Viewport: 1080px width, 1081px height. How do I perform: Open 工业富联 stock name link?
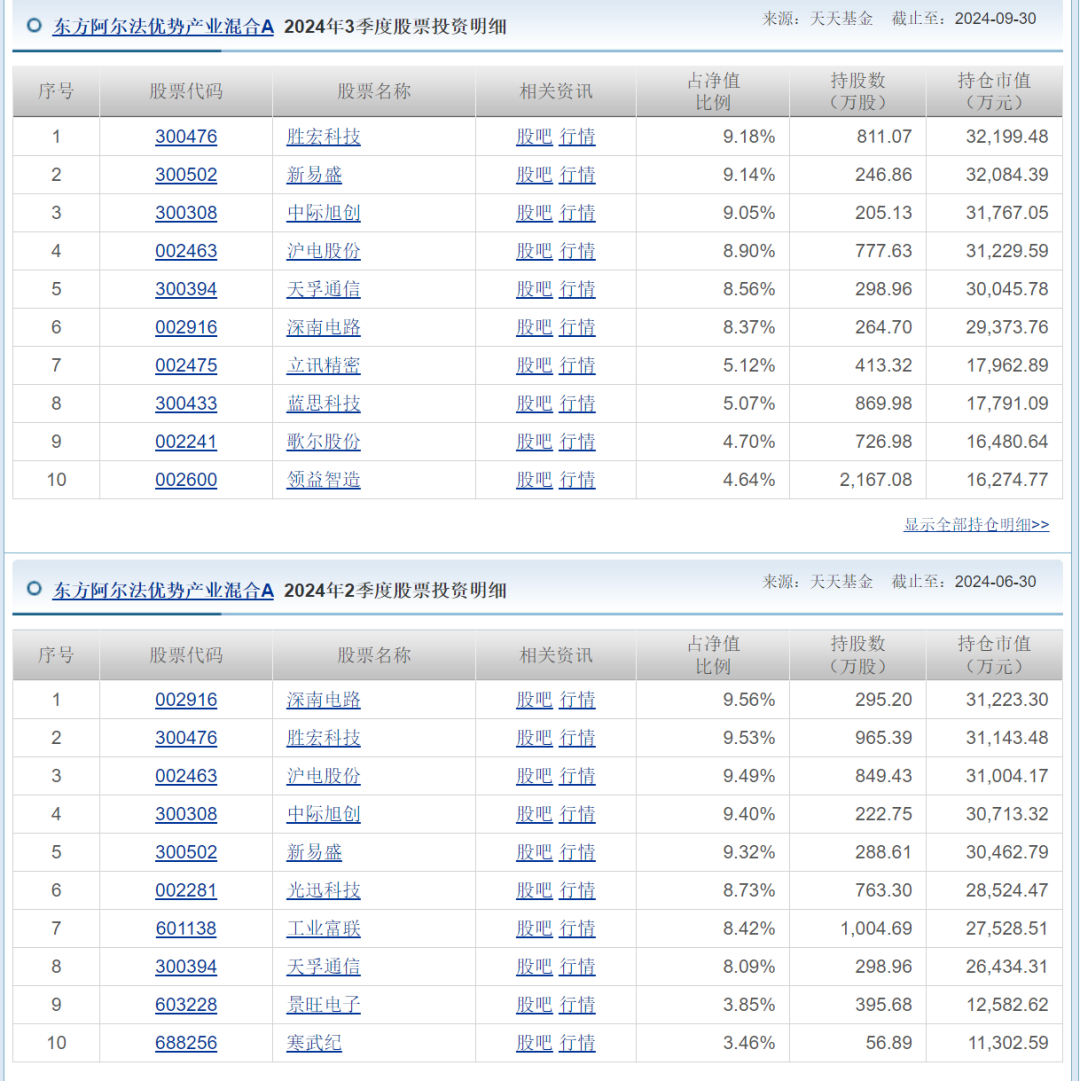pos(323,929)
